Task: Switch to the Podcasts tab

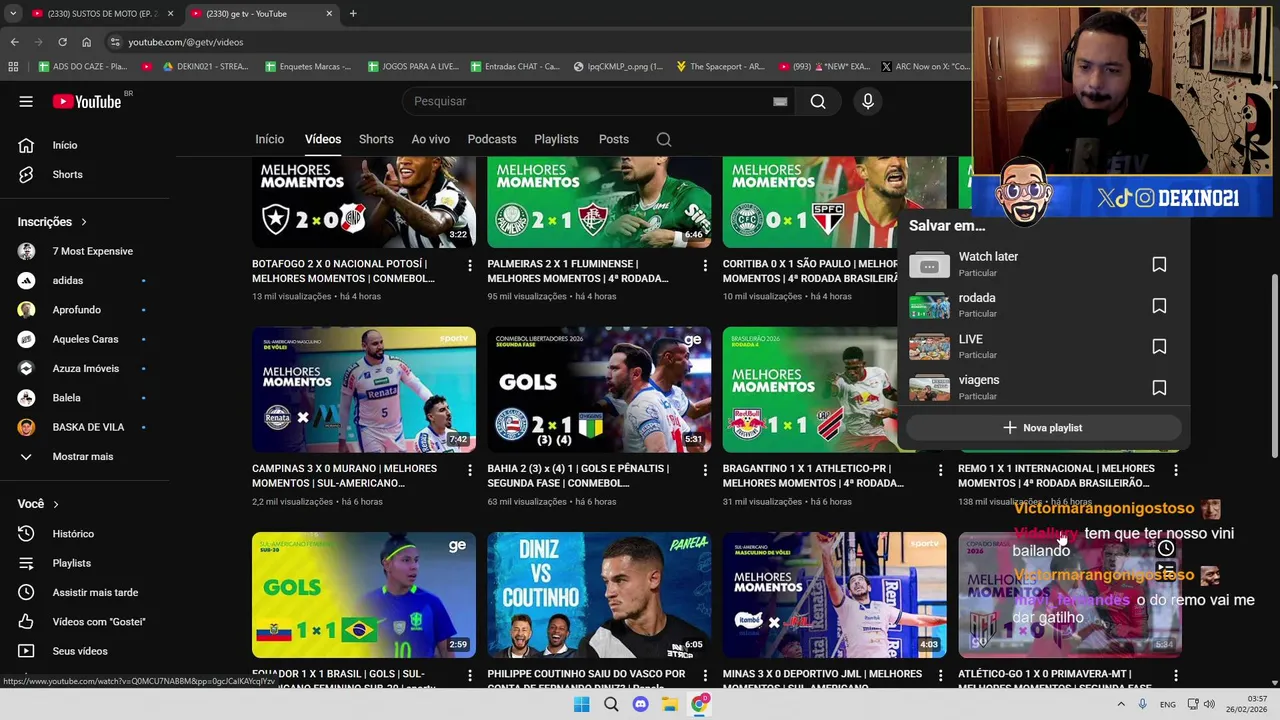Action: pos(492,139)
